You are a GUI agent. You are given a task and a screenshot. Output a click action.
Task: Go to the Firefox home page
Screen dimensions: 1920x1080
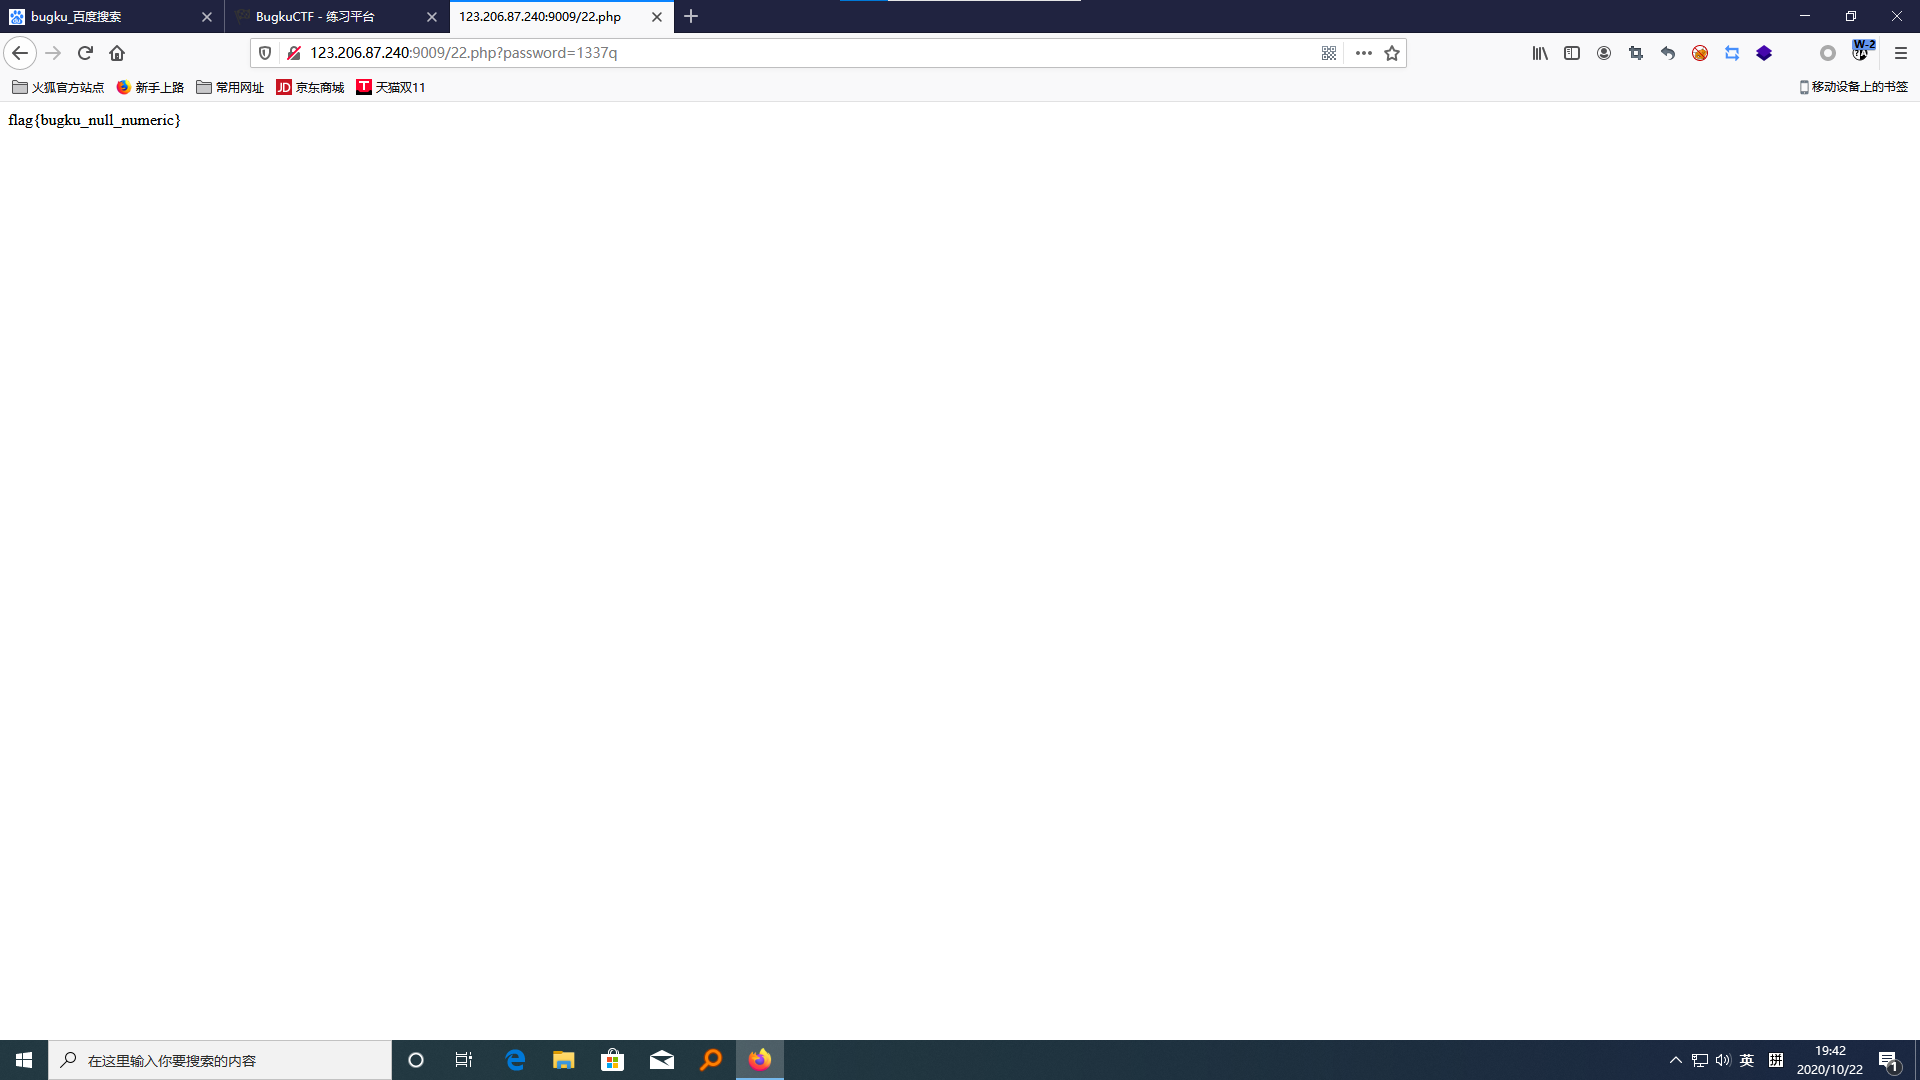[x=117, y=53]
